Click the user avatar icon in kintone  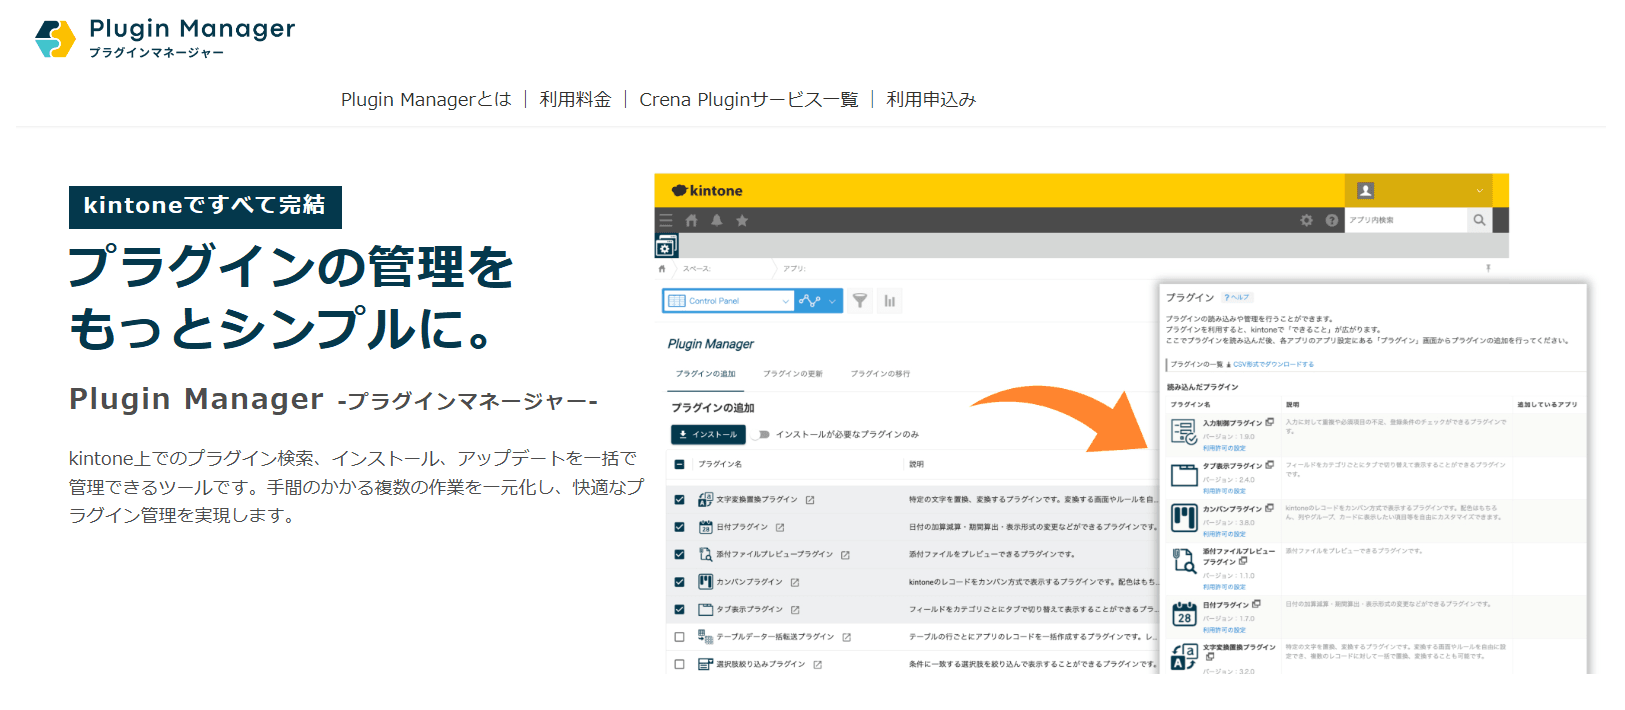tap(1365, 190)
